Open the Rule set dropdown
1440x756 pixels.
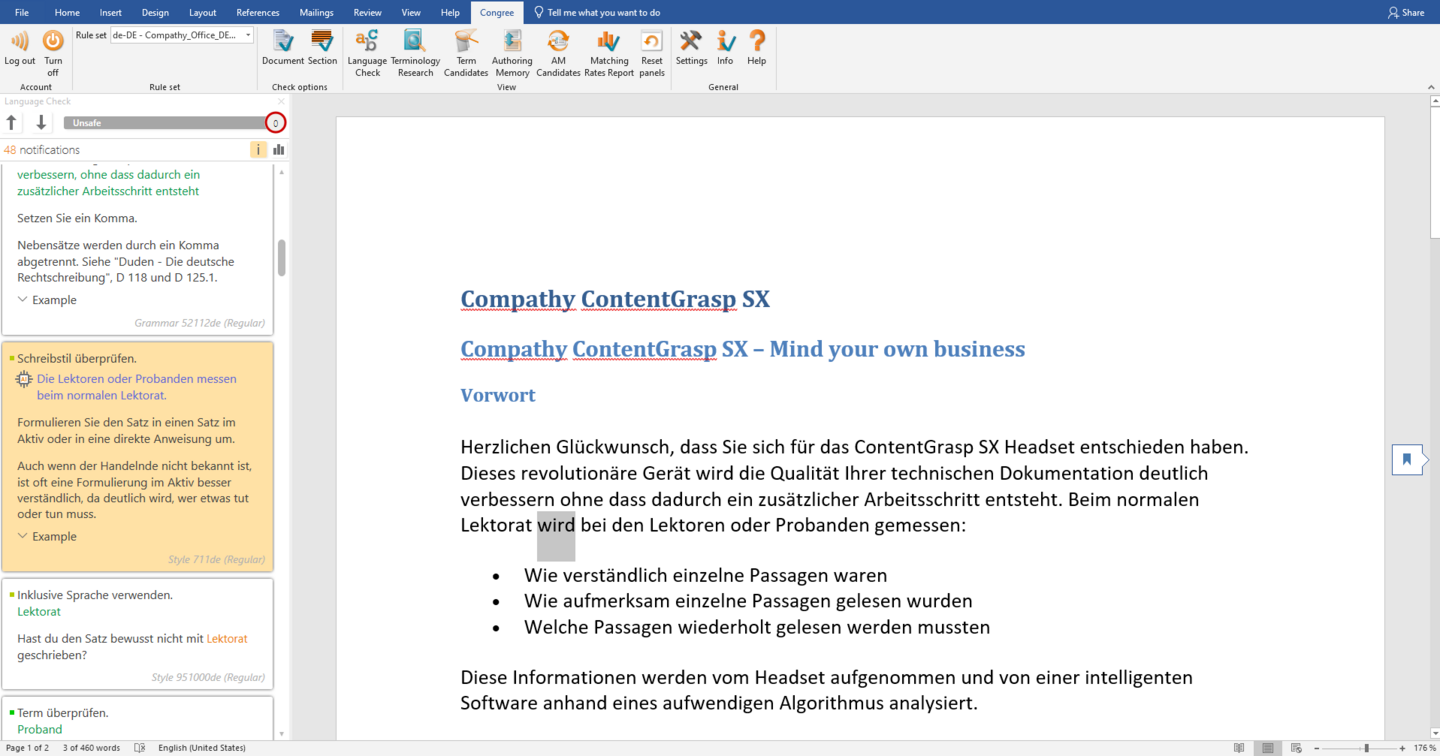coord(248,35)
